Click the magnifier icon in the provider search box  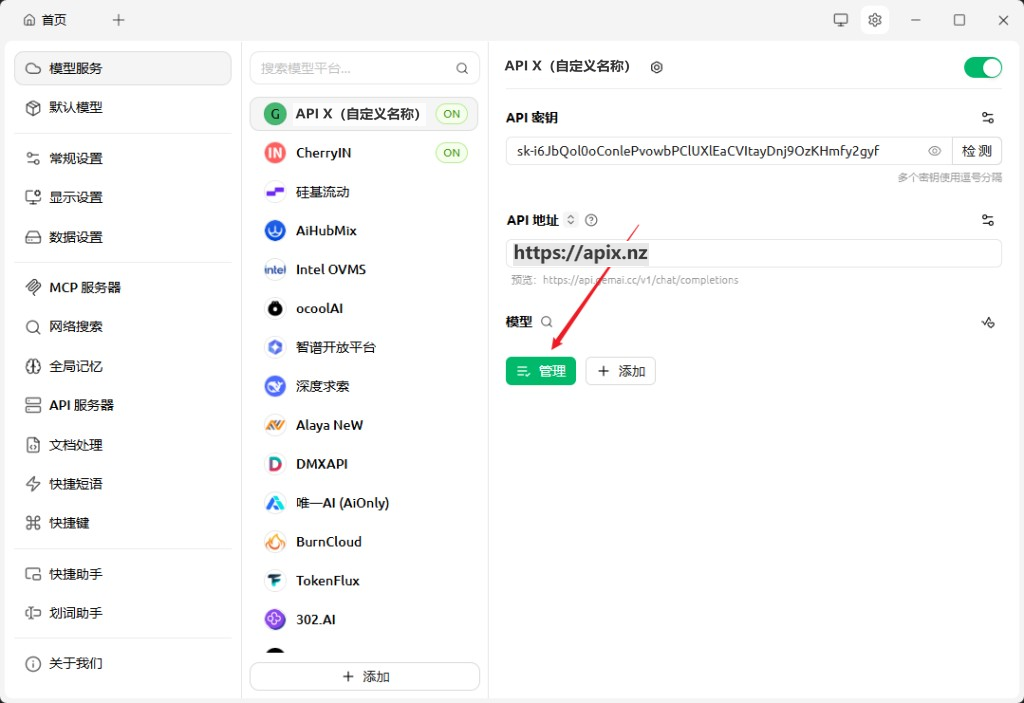[x=462, y=68]
